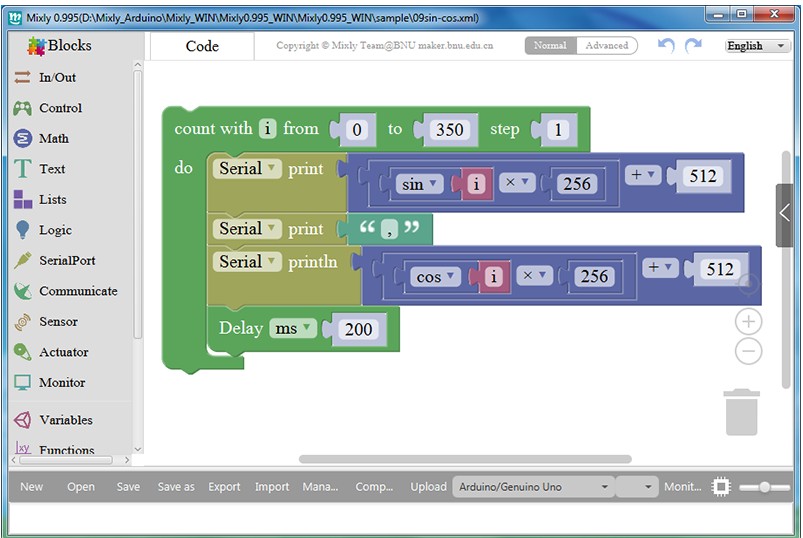The width and height of the screenshot is (803, 538).
Task: Click the redo arrow icon
Action: tap(693, 46)
